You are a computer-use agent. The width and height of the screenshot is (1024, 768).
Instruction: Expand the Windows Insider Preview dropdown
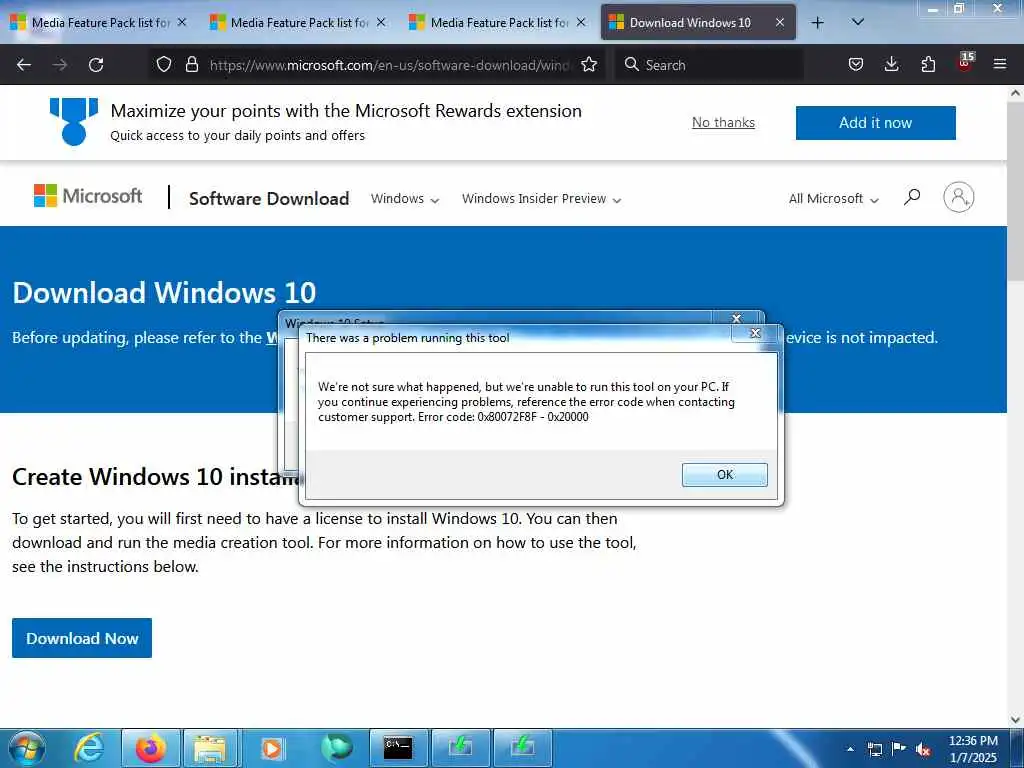[x=541, y=199]
